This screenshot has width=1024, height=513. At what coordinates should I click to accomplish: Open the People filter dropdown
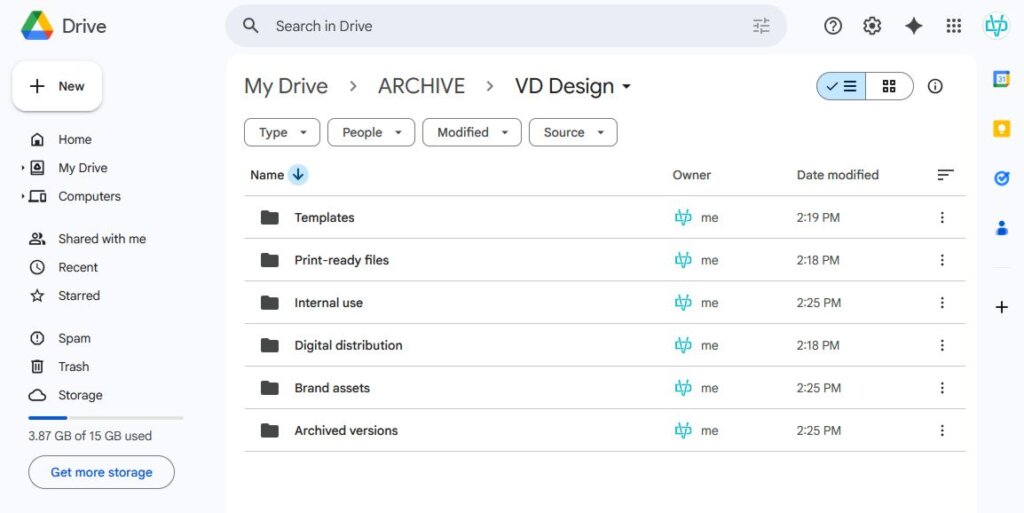point(371,132)
